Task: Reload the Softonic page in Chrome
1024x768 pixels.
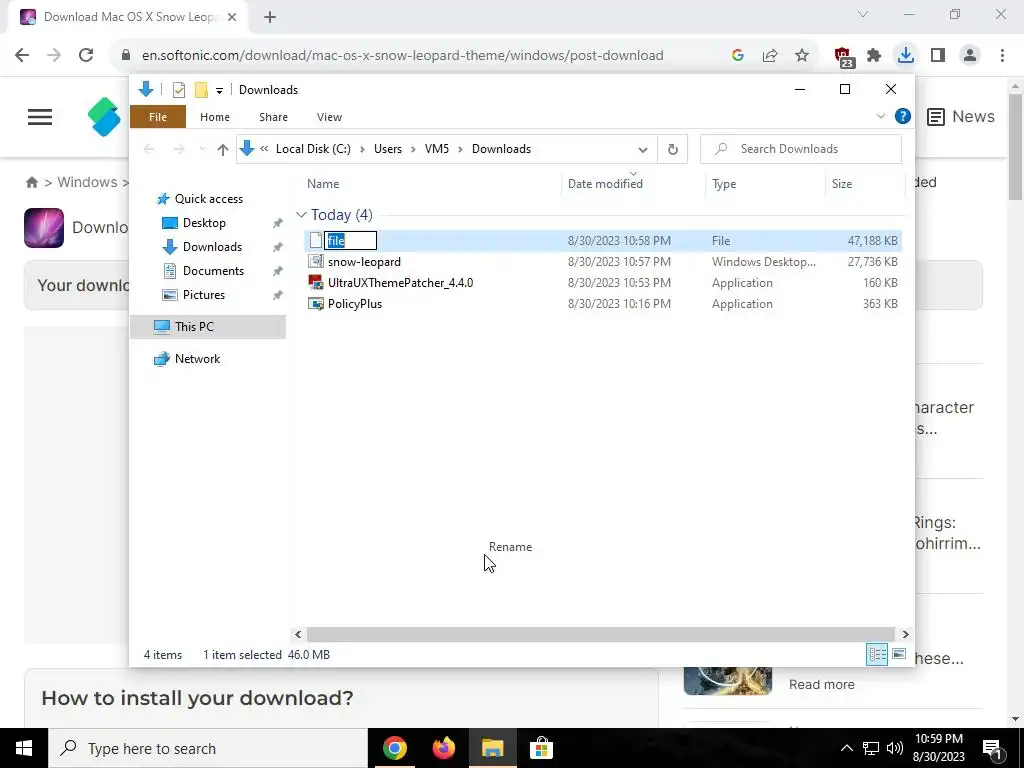Action: [x=86, y=56]
